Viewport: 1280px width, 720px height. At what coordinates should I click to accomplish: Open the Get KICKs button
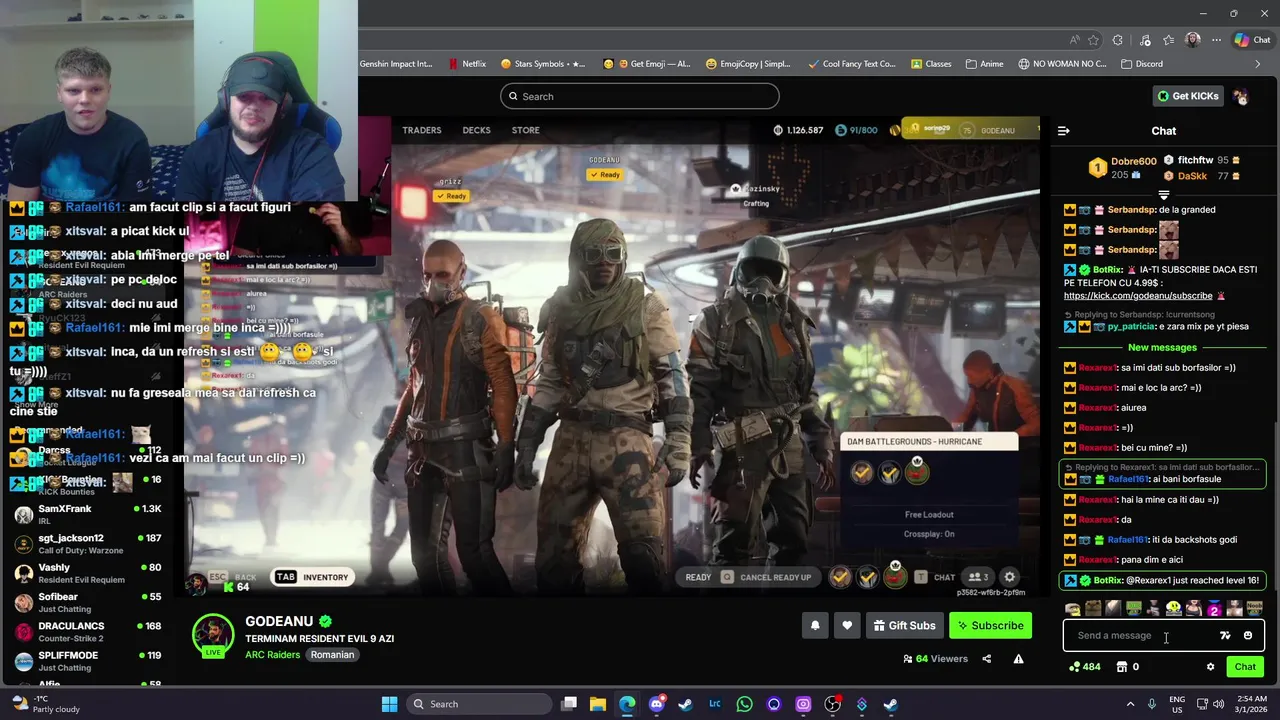pos(1188,96)
